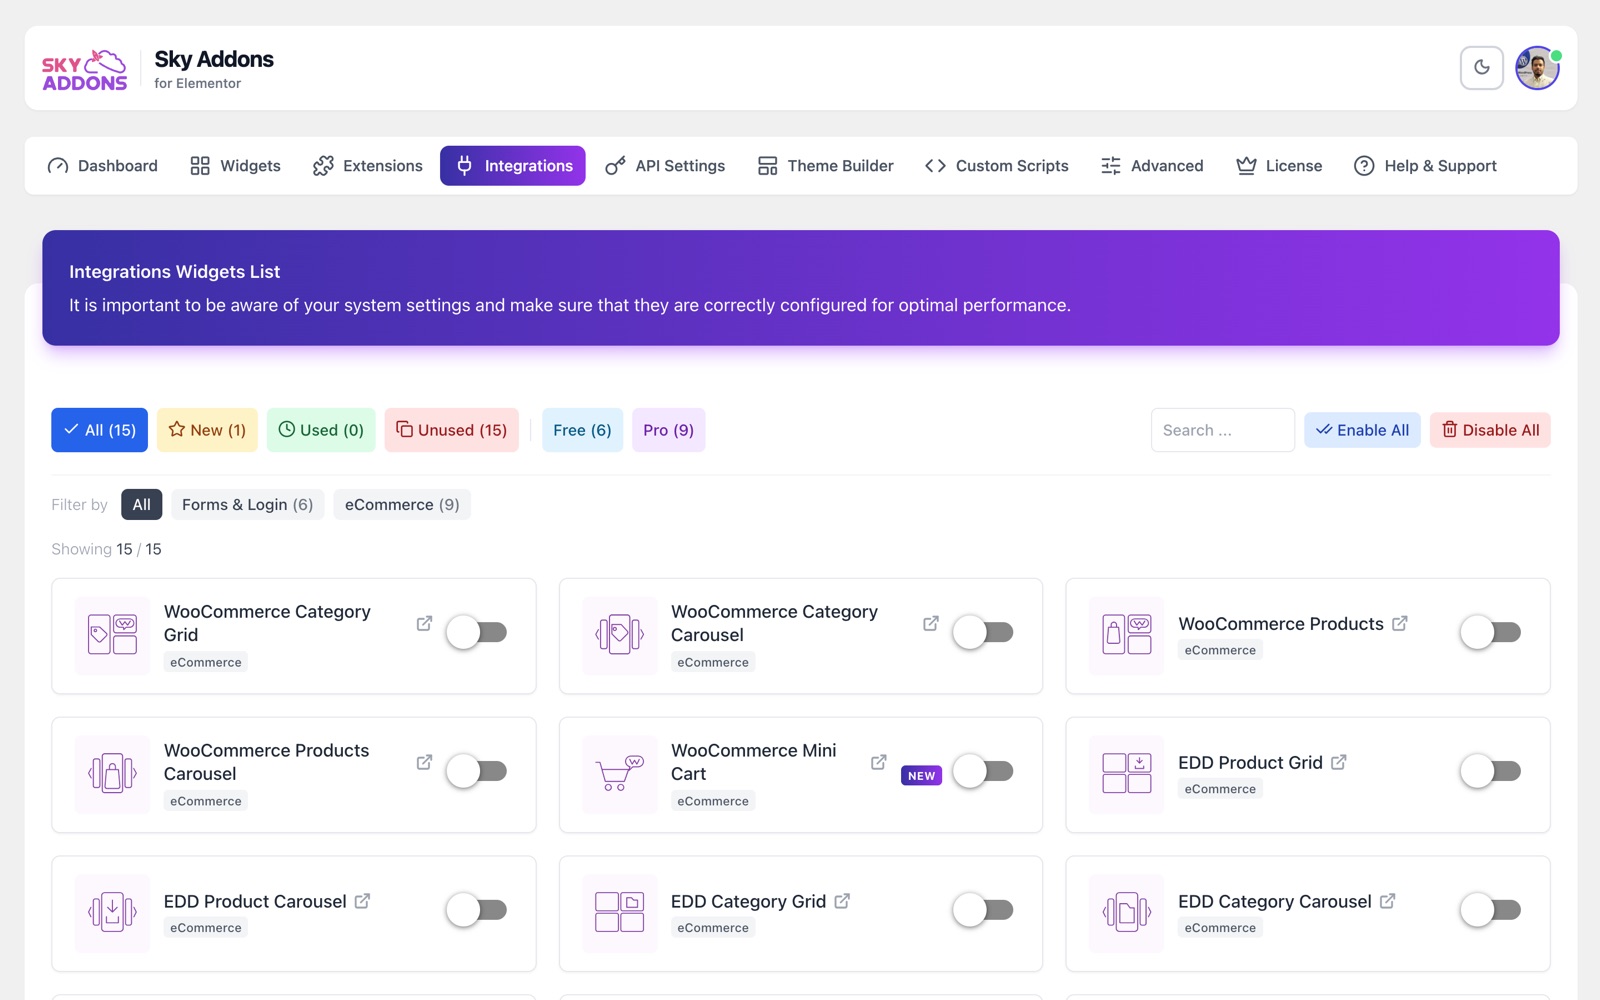Enable the WooCommerce Products Carousel toggle
Image resolution: width=1600 pixels, height=1000 pixels.
point(477,771)
